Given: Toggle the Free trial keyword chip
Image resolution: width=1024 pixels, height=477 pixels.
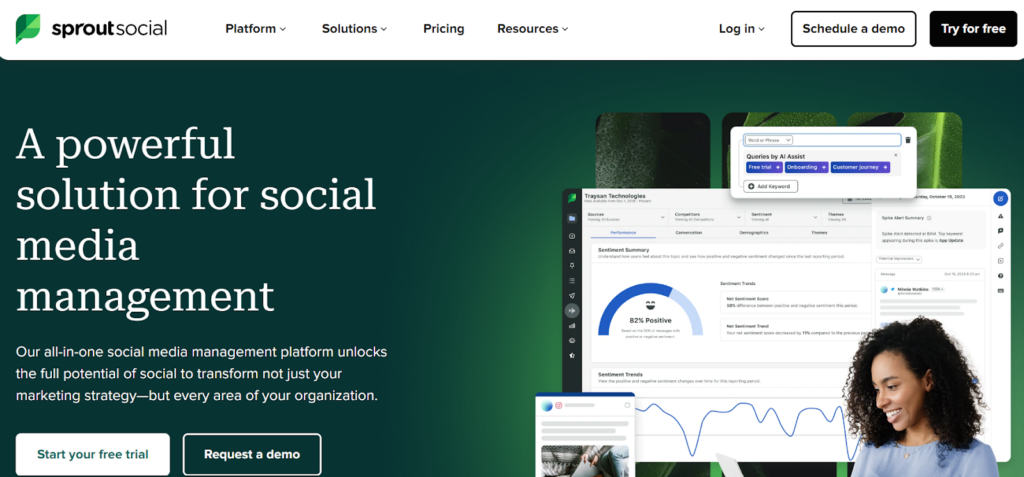Looking at the screenshot, I should coord(765,167).
